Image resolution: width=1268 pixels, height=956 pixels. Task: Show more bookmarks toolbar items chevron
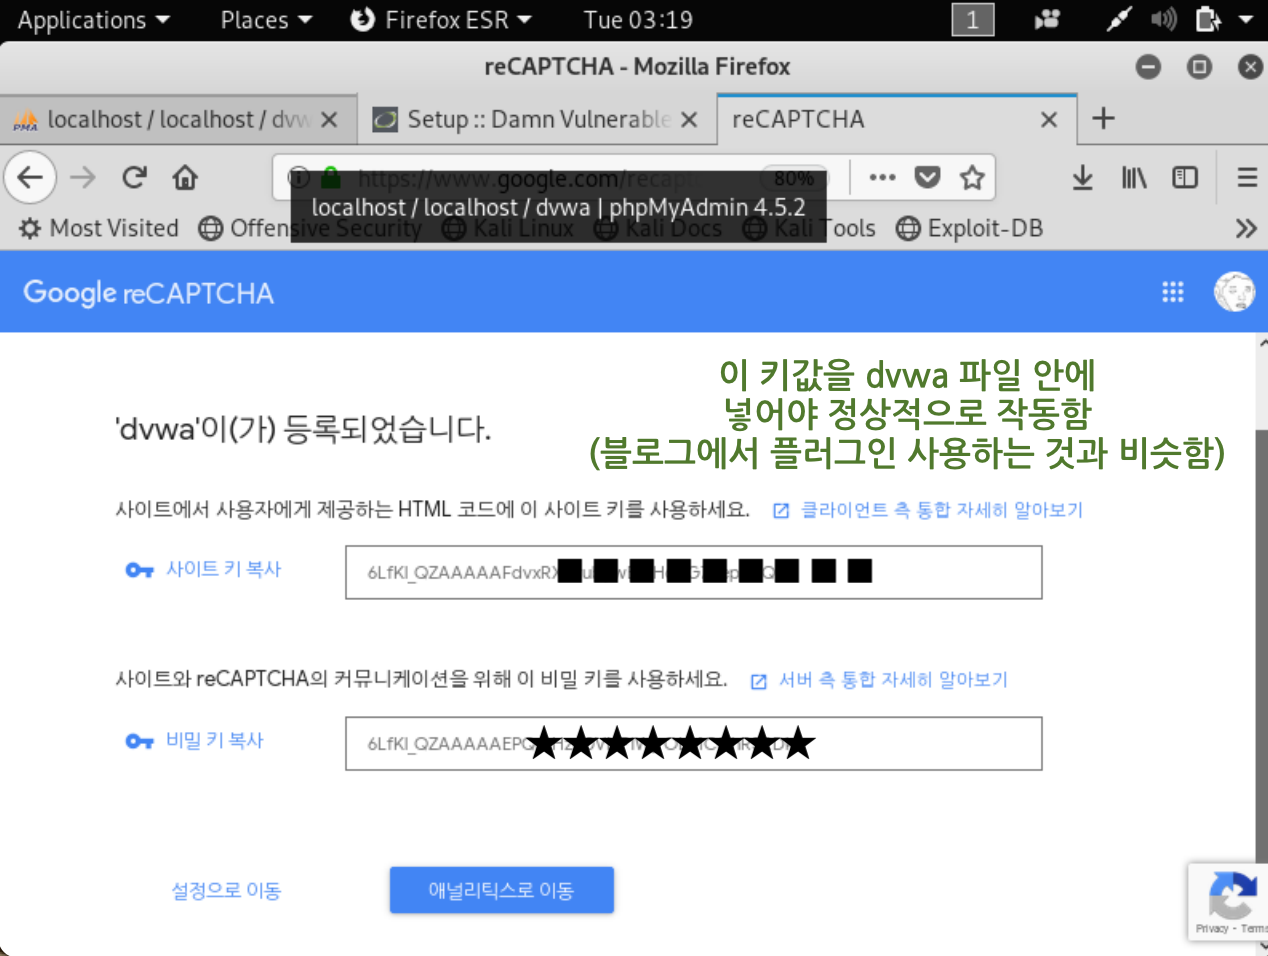[x=1245, y=228]
